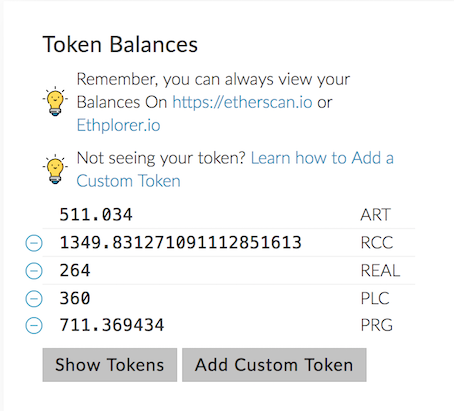454x411 pixels.
Task: Remove the REAL token with minus icon
Action: click(34, 271)
